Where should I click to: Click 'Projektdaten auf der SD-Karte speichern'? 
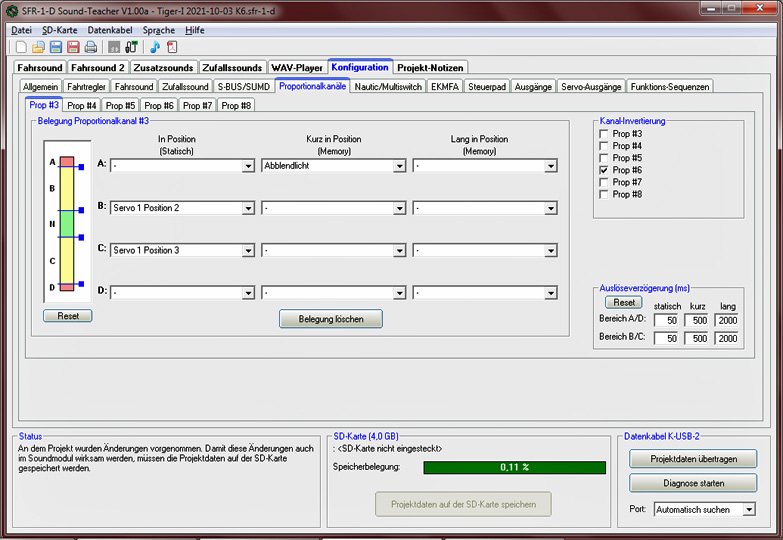pyautogui.click(x=463, y=504)
